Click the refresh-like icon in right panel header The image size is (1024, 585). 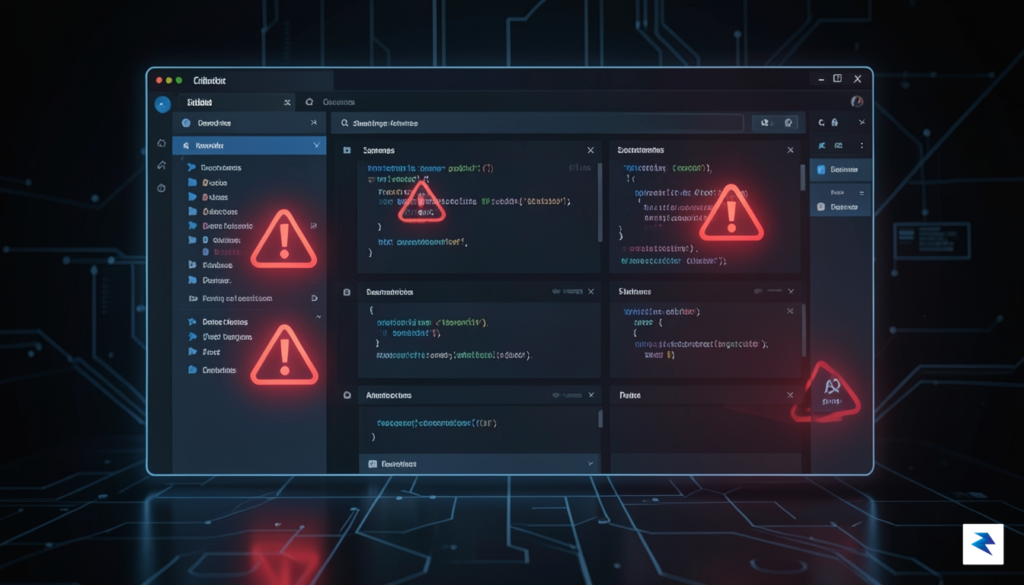coord(822,123)
